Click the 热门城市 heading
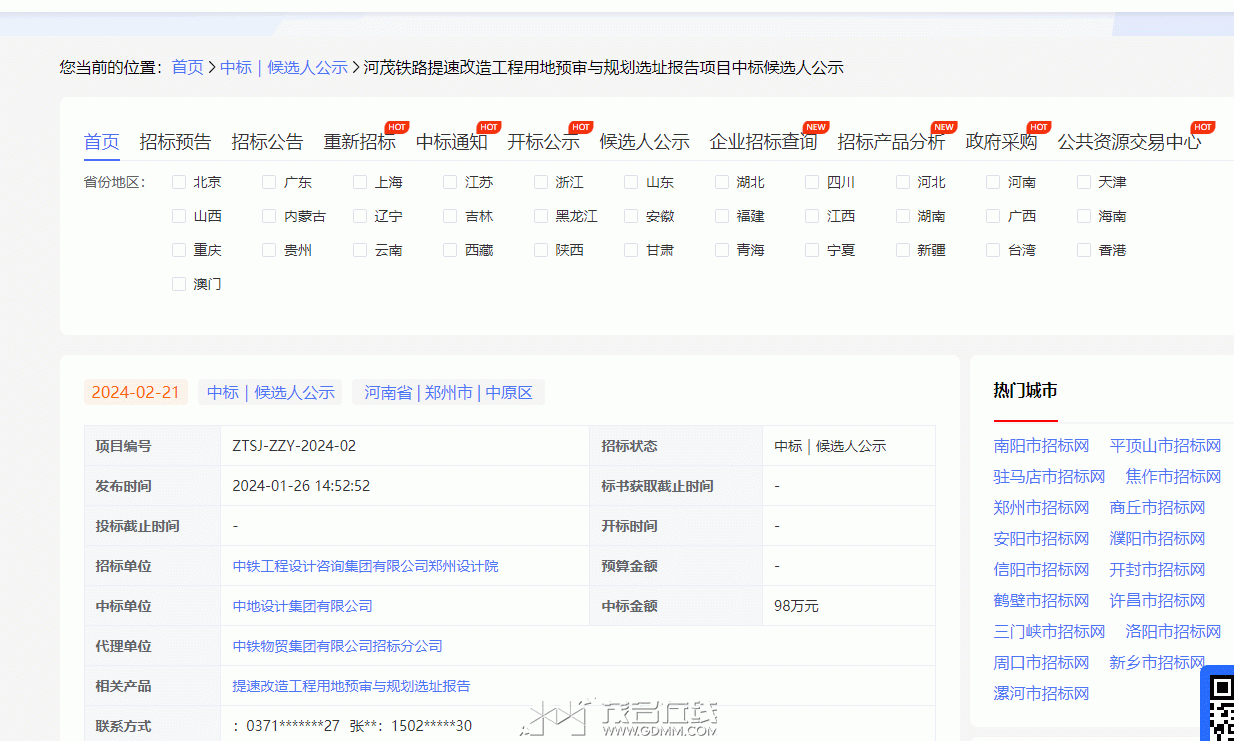This screenshot has height=741, width=1234. (x=1026, y=390)
